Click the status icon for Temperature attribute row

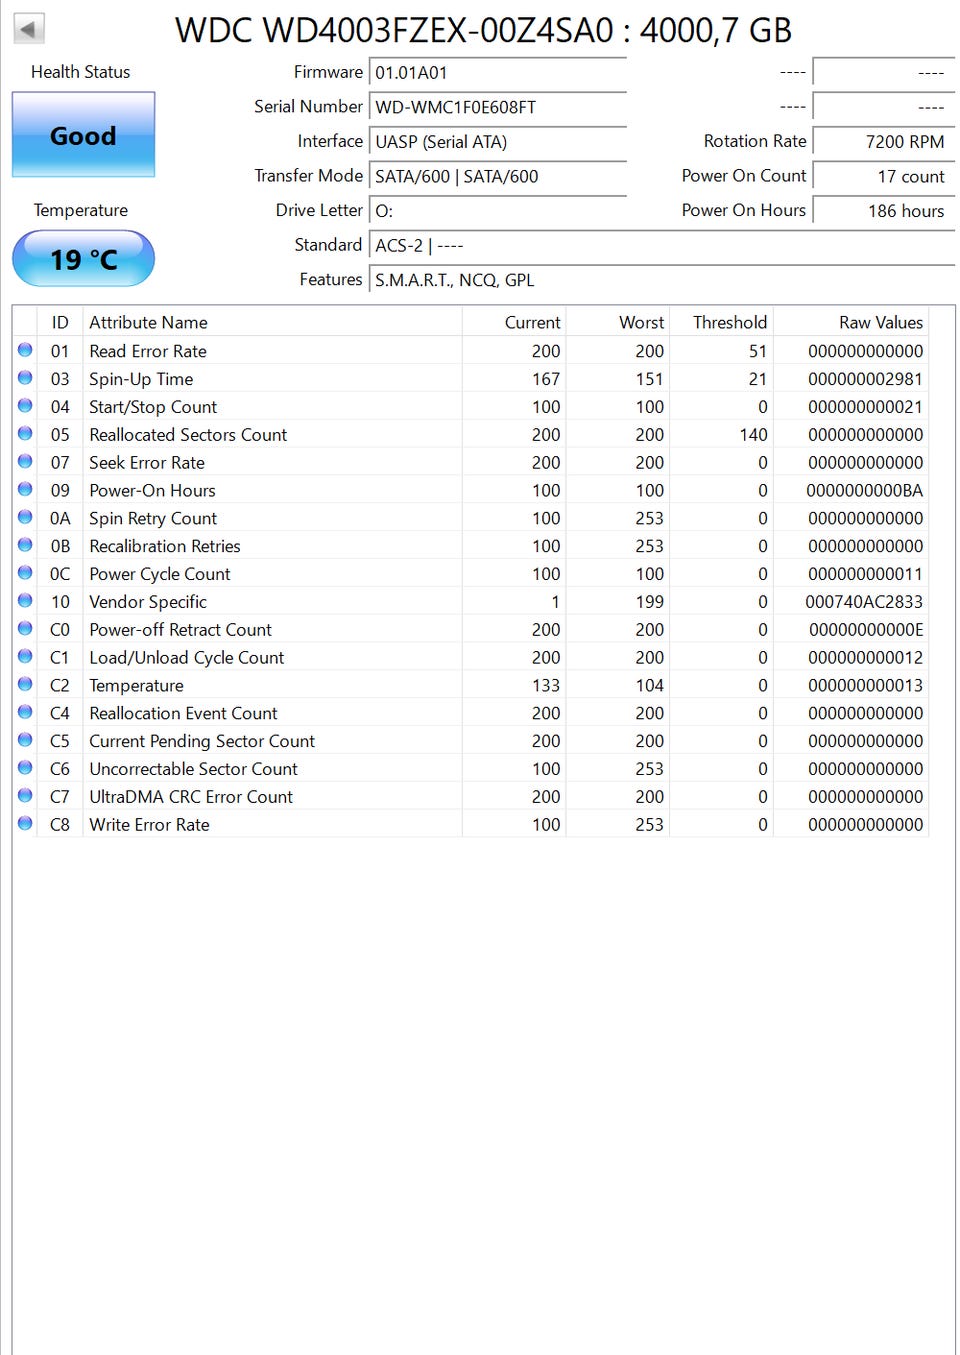click(25, 684)
